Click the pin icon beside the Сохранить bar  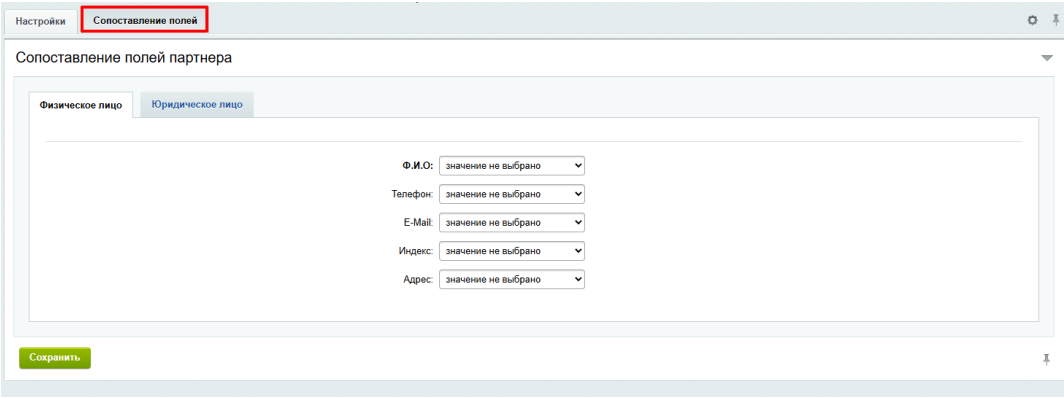pyautogui.click(x=1046, y=359)
